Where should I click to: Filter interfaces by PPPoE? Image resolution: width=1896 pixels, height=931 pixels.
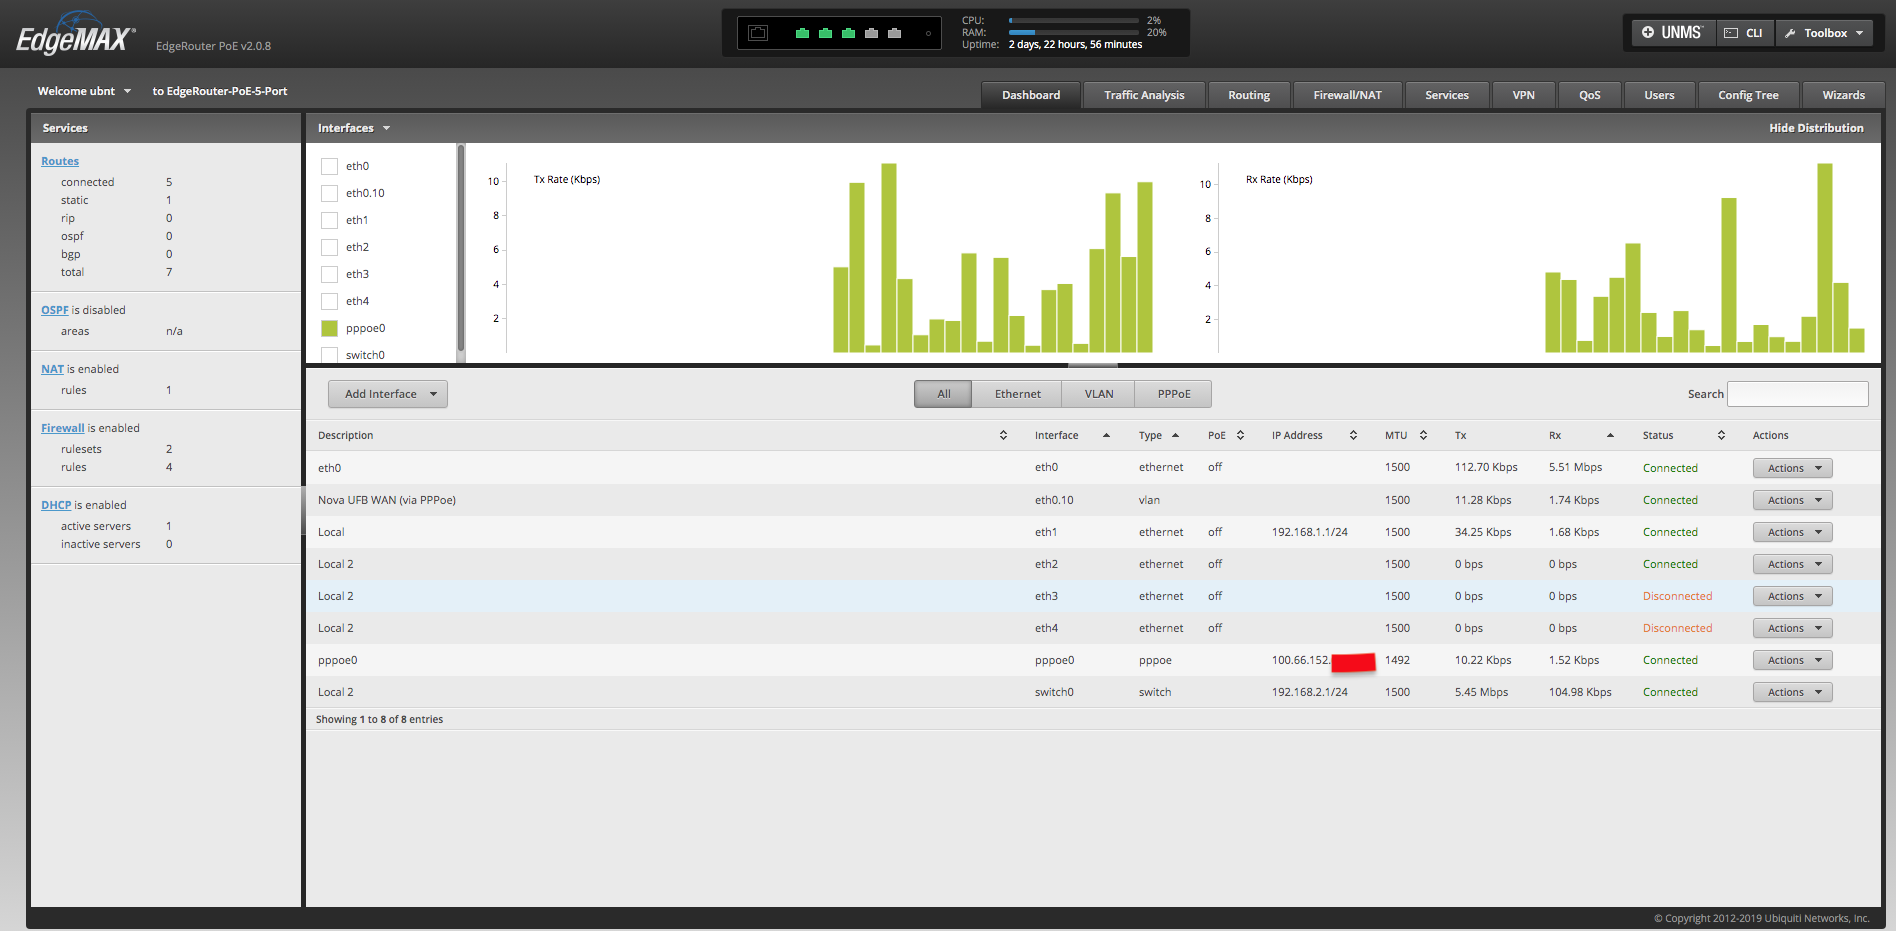1174,394
